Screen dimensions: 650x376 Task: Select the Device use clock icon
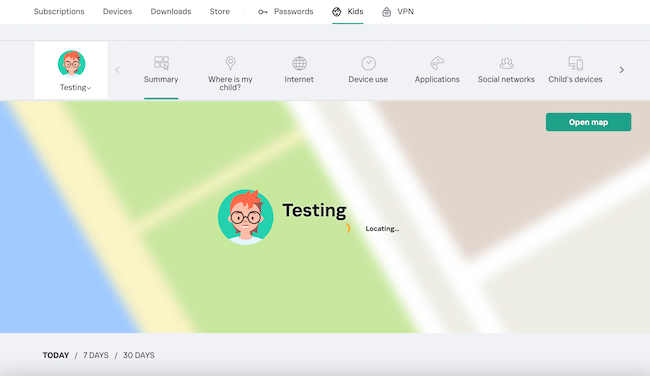[369, 63]
